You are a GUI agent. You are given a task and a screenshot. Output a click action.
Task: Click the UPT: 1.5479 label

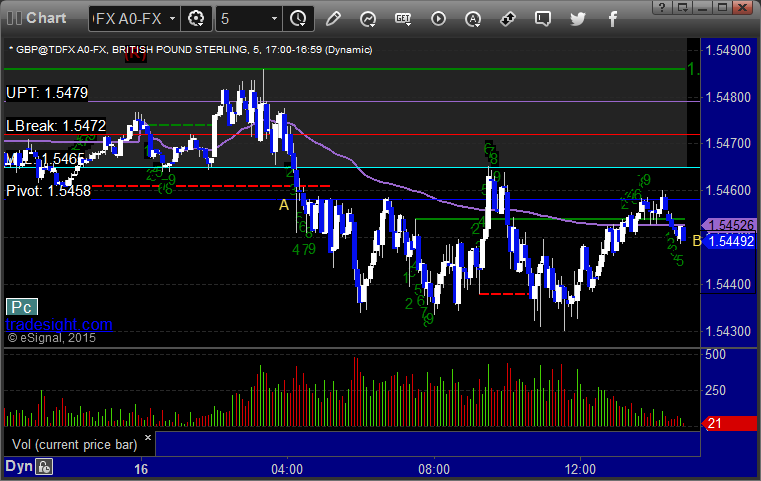coord(47,93)
